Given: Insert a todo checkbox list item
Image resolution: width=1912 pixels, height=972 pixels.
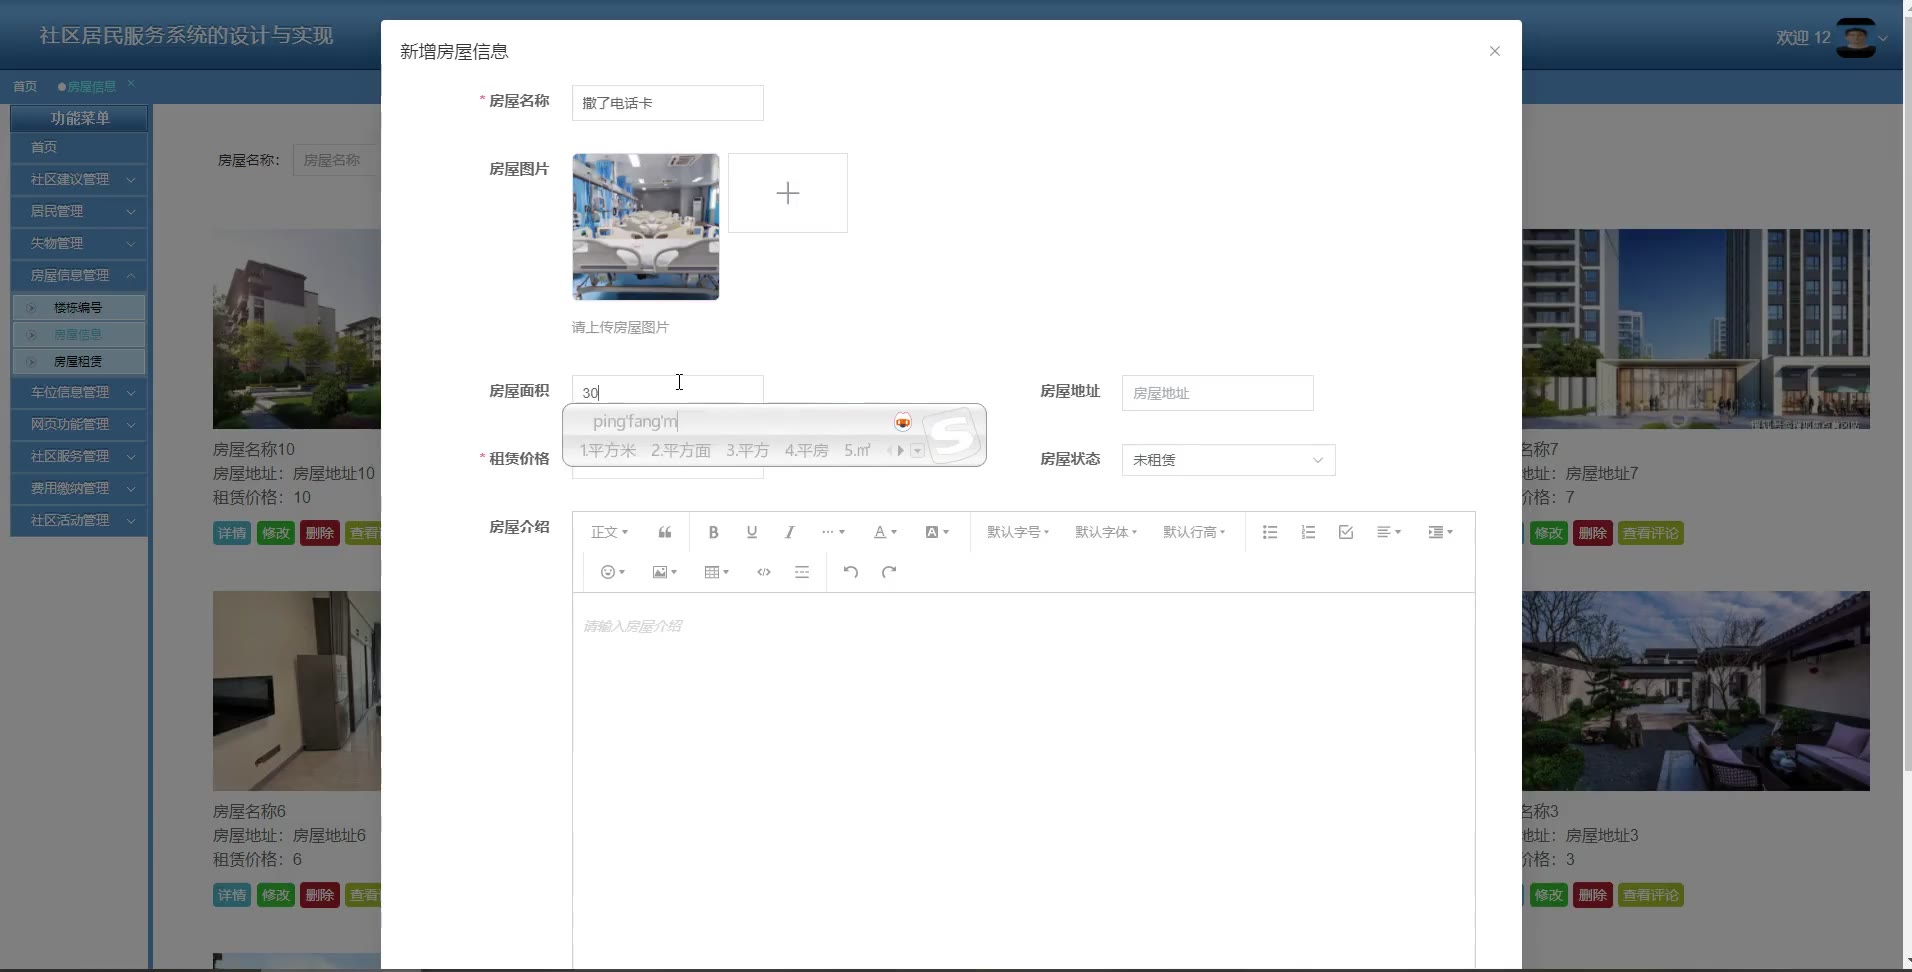Looking at the screenshot, I should [1346, 532].
